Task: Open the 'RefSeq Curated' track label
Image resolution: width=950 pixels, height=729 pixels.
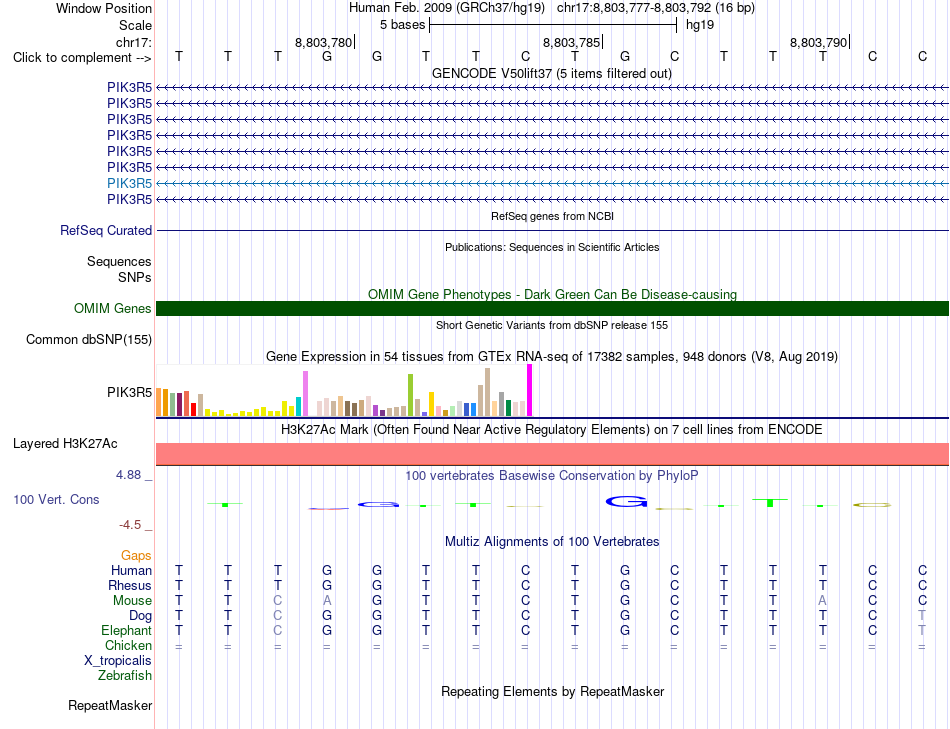Action: click(105, 230)
